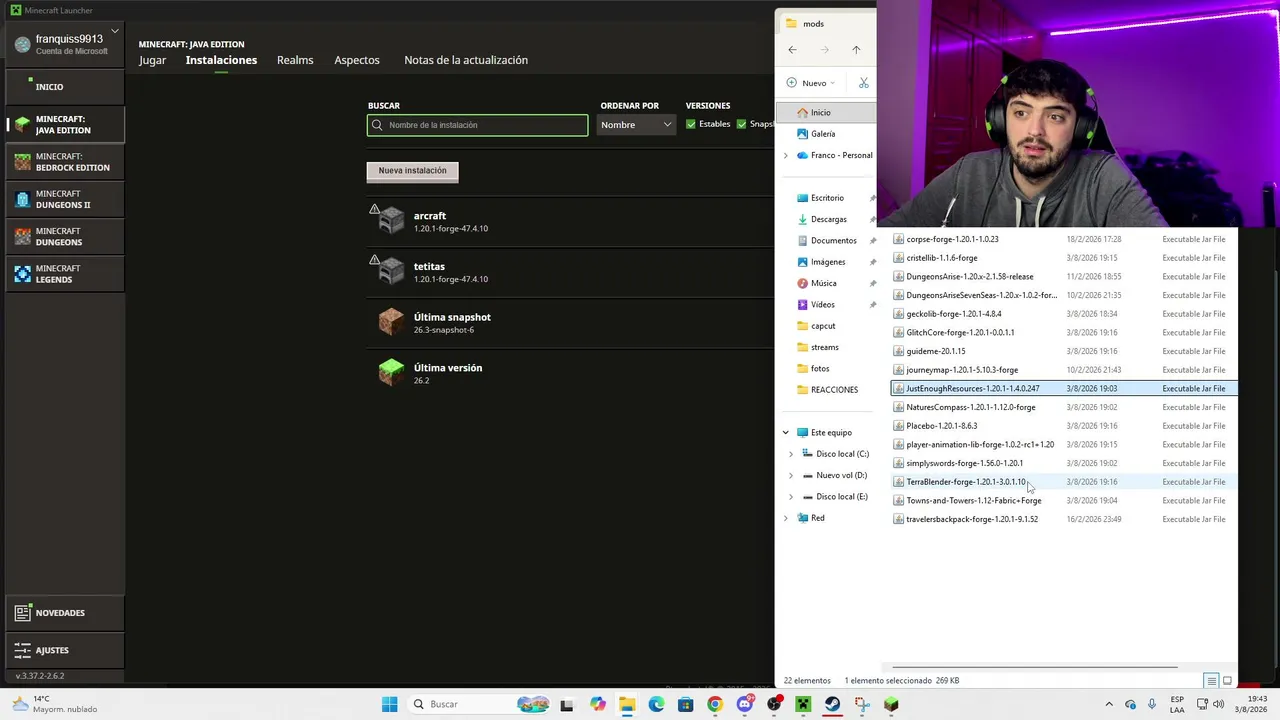Expand Nuevo vol (D:) tree node
Viewport: 1280px width, 720px height.
click(791, 475)
